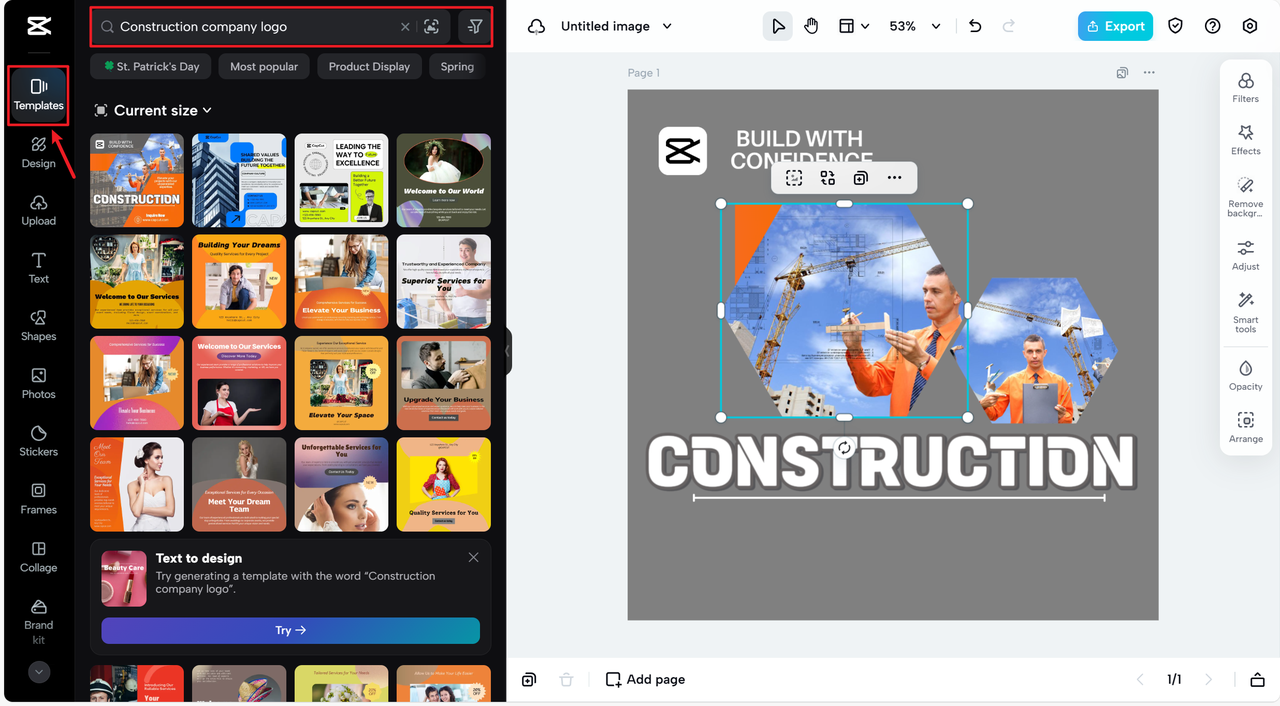
Task: Open the Filters tool
Action: [1246, 87]
